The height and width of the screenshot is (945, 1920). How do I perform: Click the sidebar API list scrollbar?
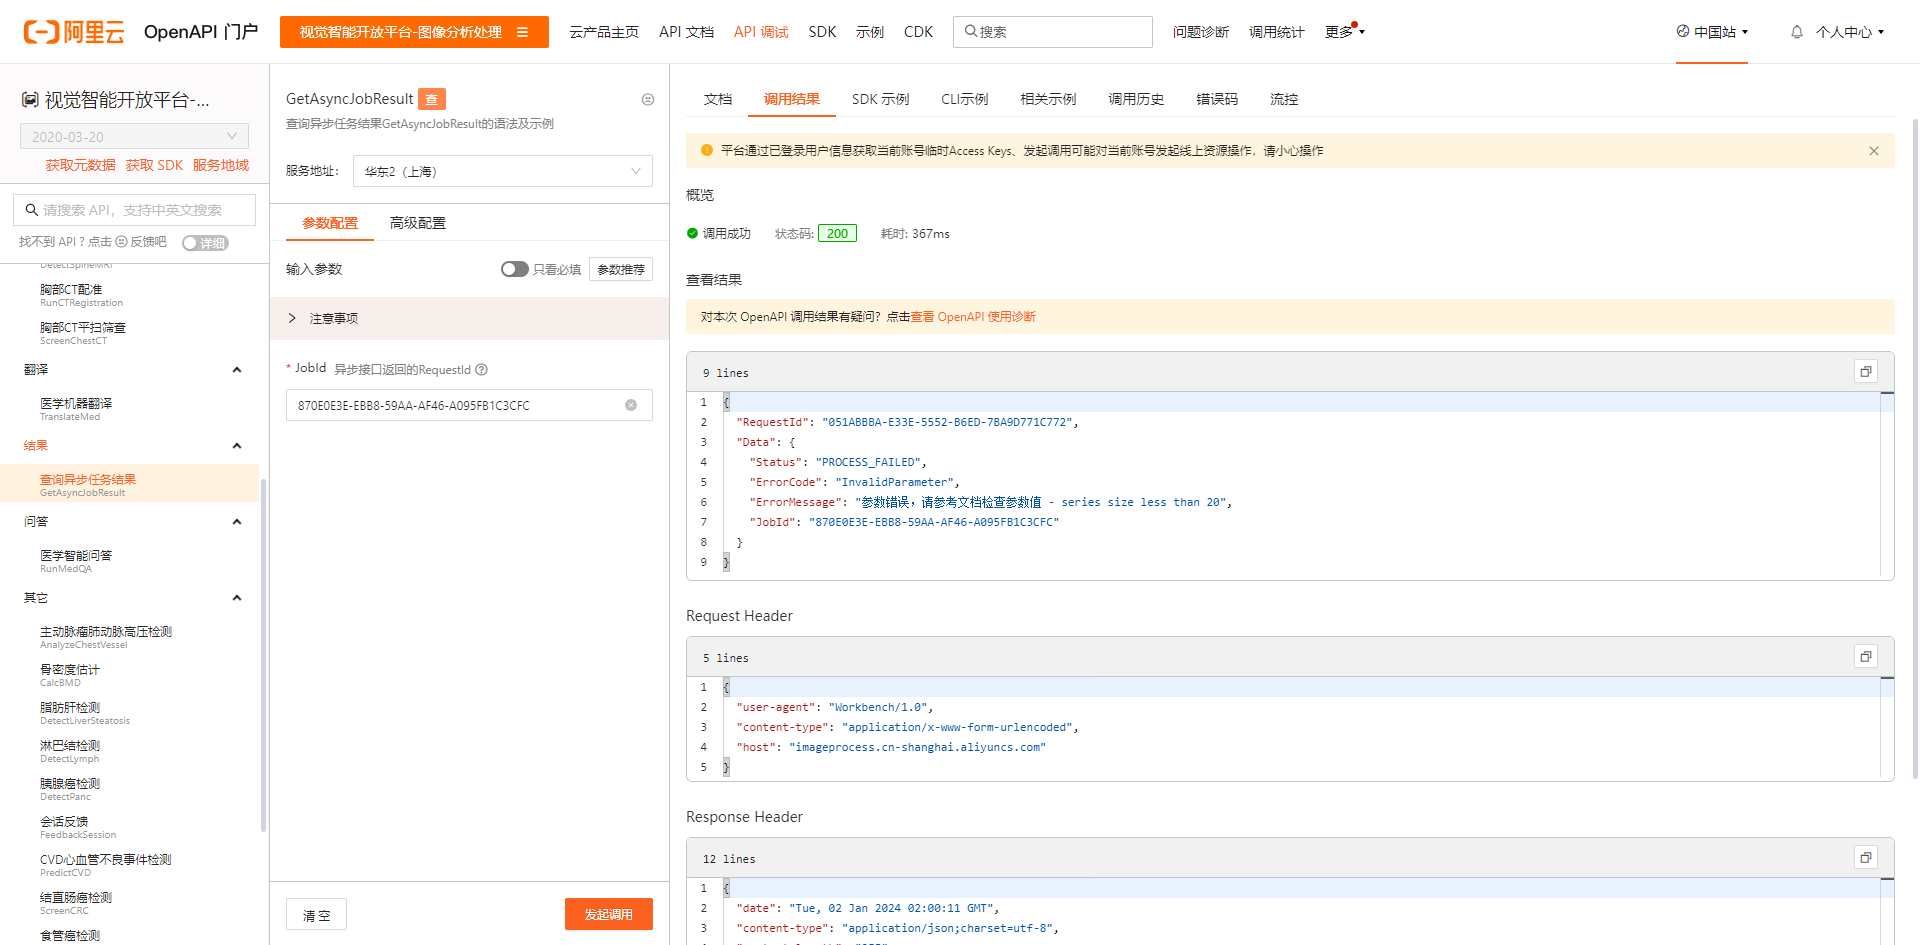[264, 655]
